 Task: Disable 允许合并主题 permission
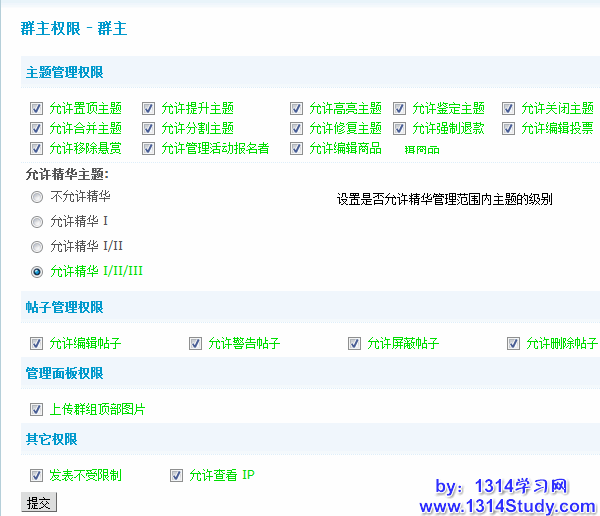(x=37, y=128)
